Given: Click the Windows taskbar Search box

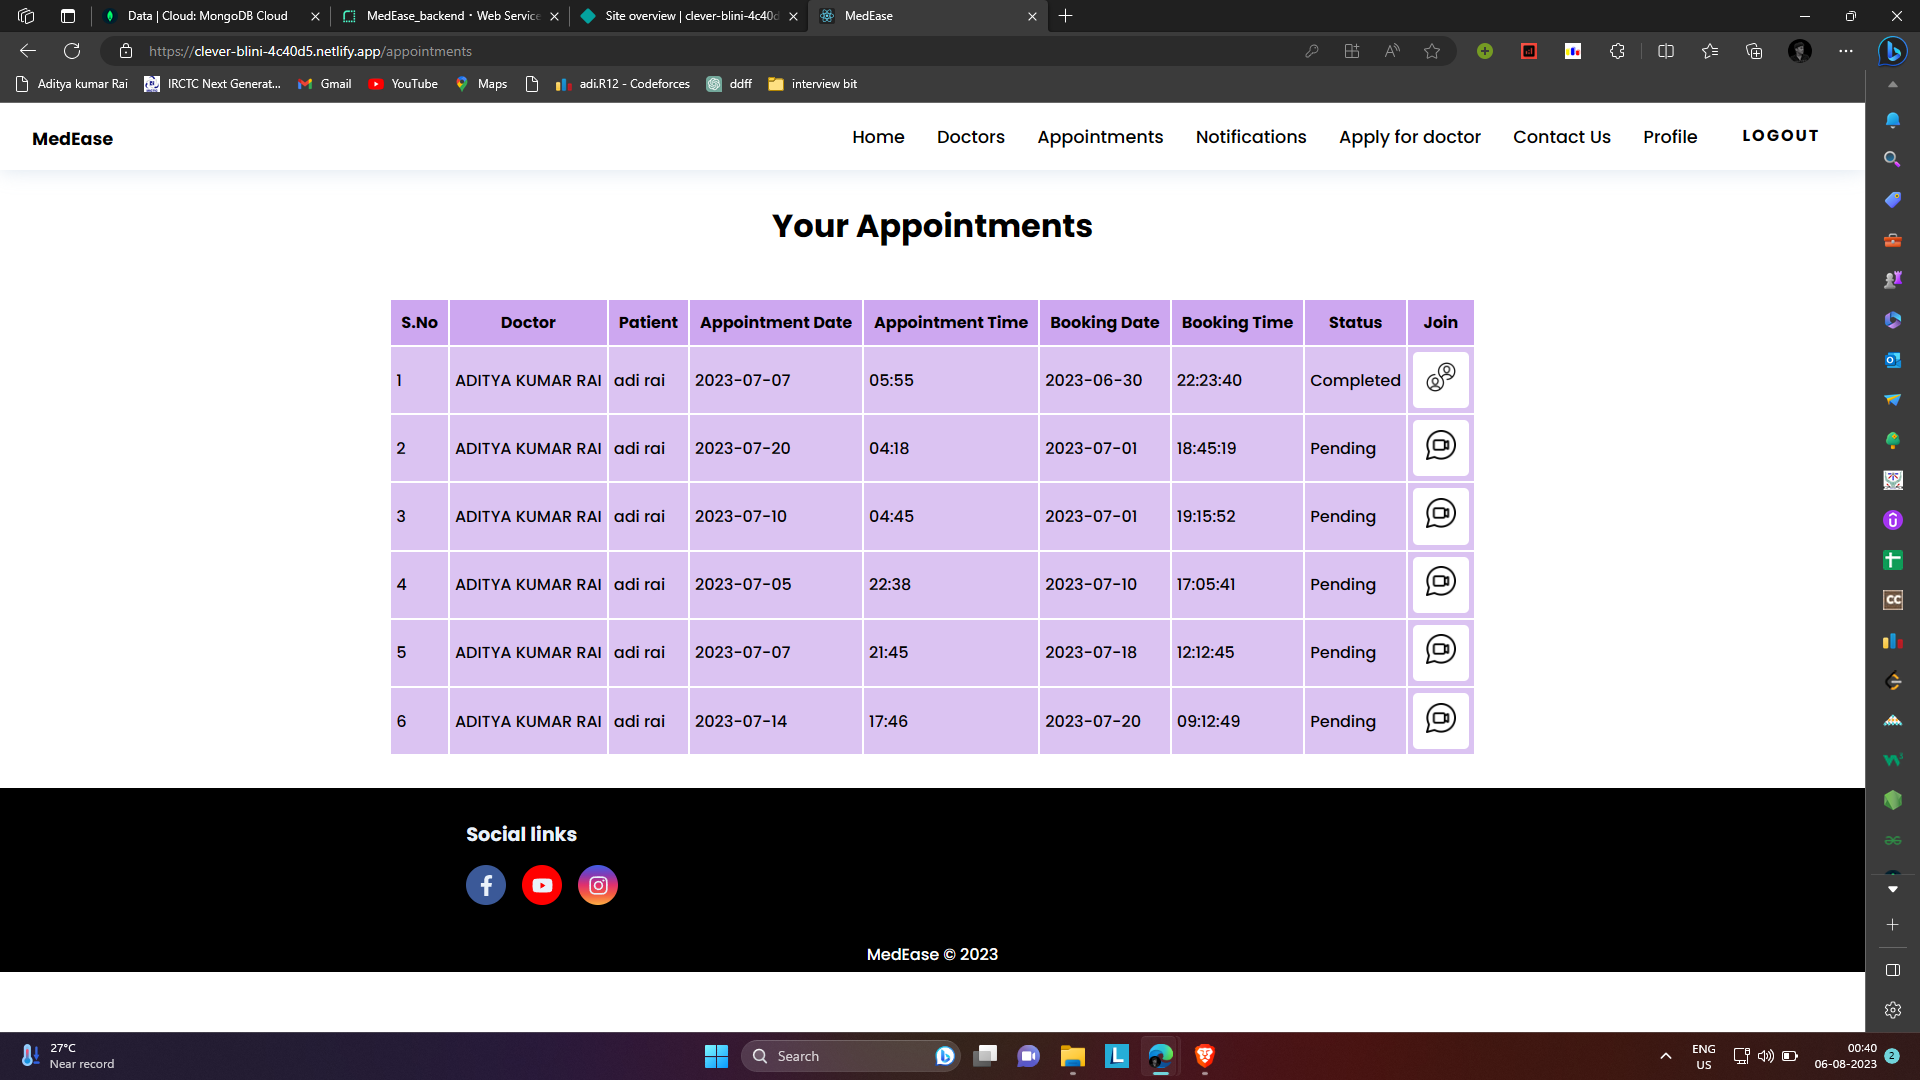Looking at the screenshot, I should pos(850,1056).
